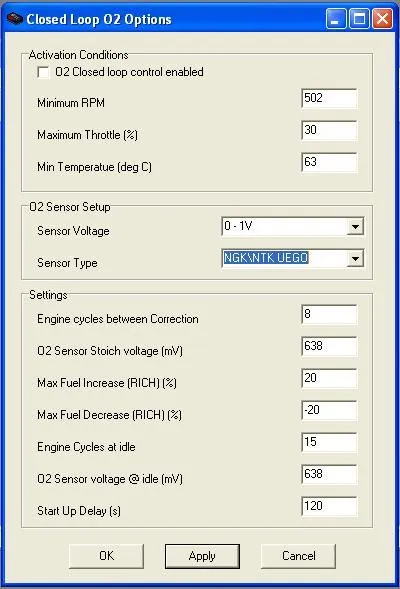Expand the Sensor Type dropdown arrow
Viewport: 400px width, 589px height.
[355, 258]
